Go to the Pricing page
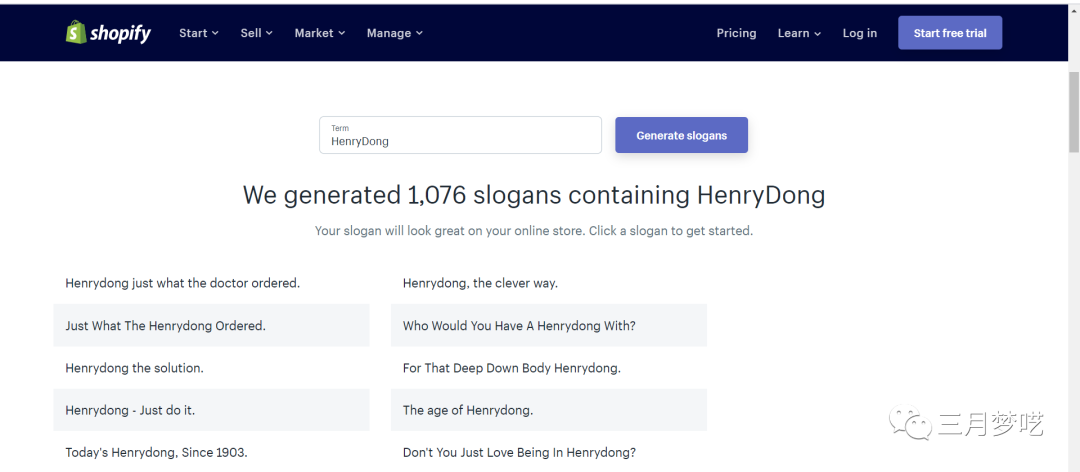This screenshot has height=472, width=1080. click(x=736, y=33)
